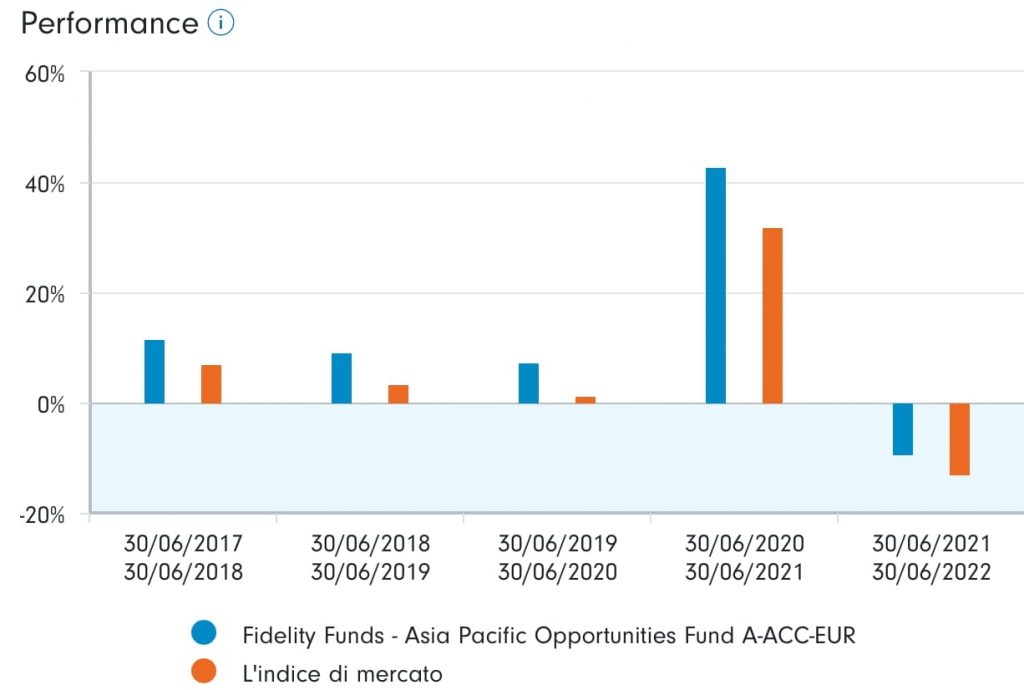The width and height of the screenshot is (1024, 690).
Task: Select the L'indice di mercato legend label
Action: (342, 674)
